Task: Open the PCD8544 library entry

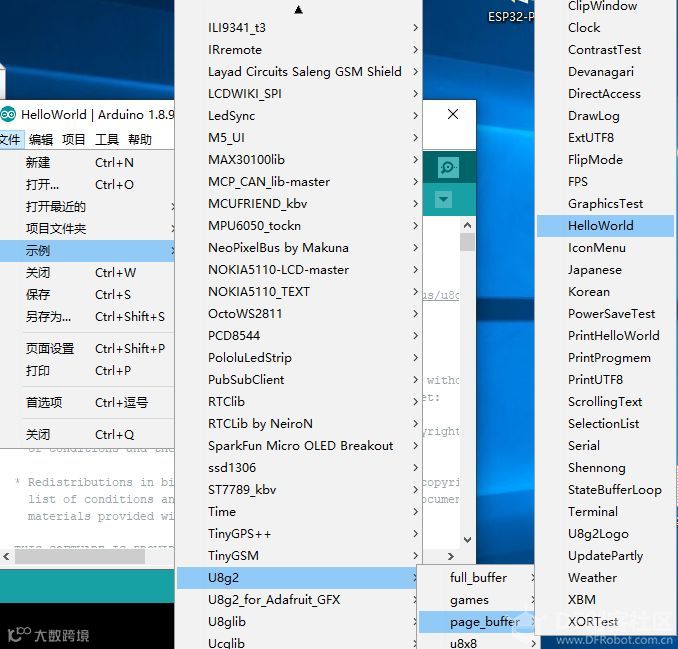Action: (298, 336)
